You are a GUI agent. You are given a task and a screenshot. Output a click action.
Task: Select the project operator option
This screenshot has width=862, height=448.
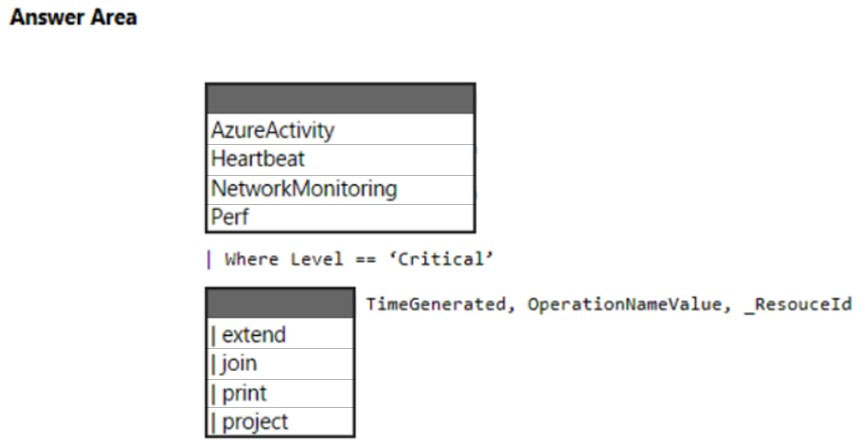(x=280, y=422)
